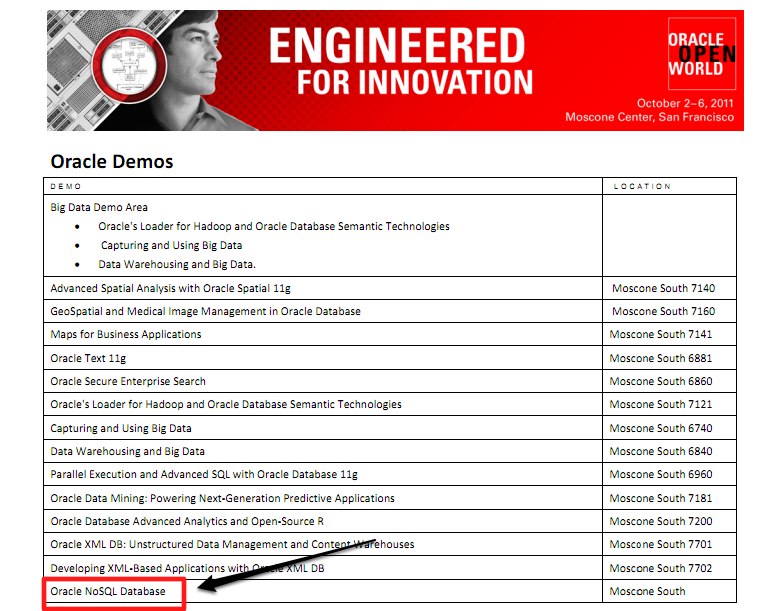Image resolution: width=777 pixels, height=611 pixels.
Task: Select Parallel Execution and Advanced SQL row
Action: pos(203,474)
